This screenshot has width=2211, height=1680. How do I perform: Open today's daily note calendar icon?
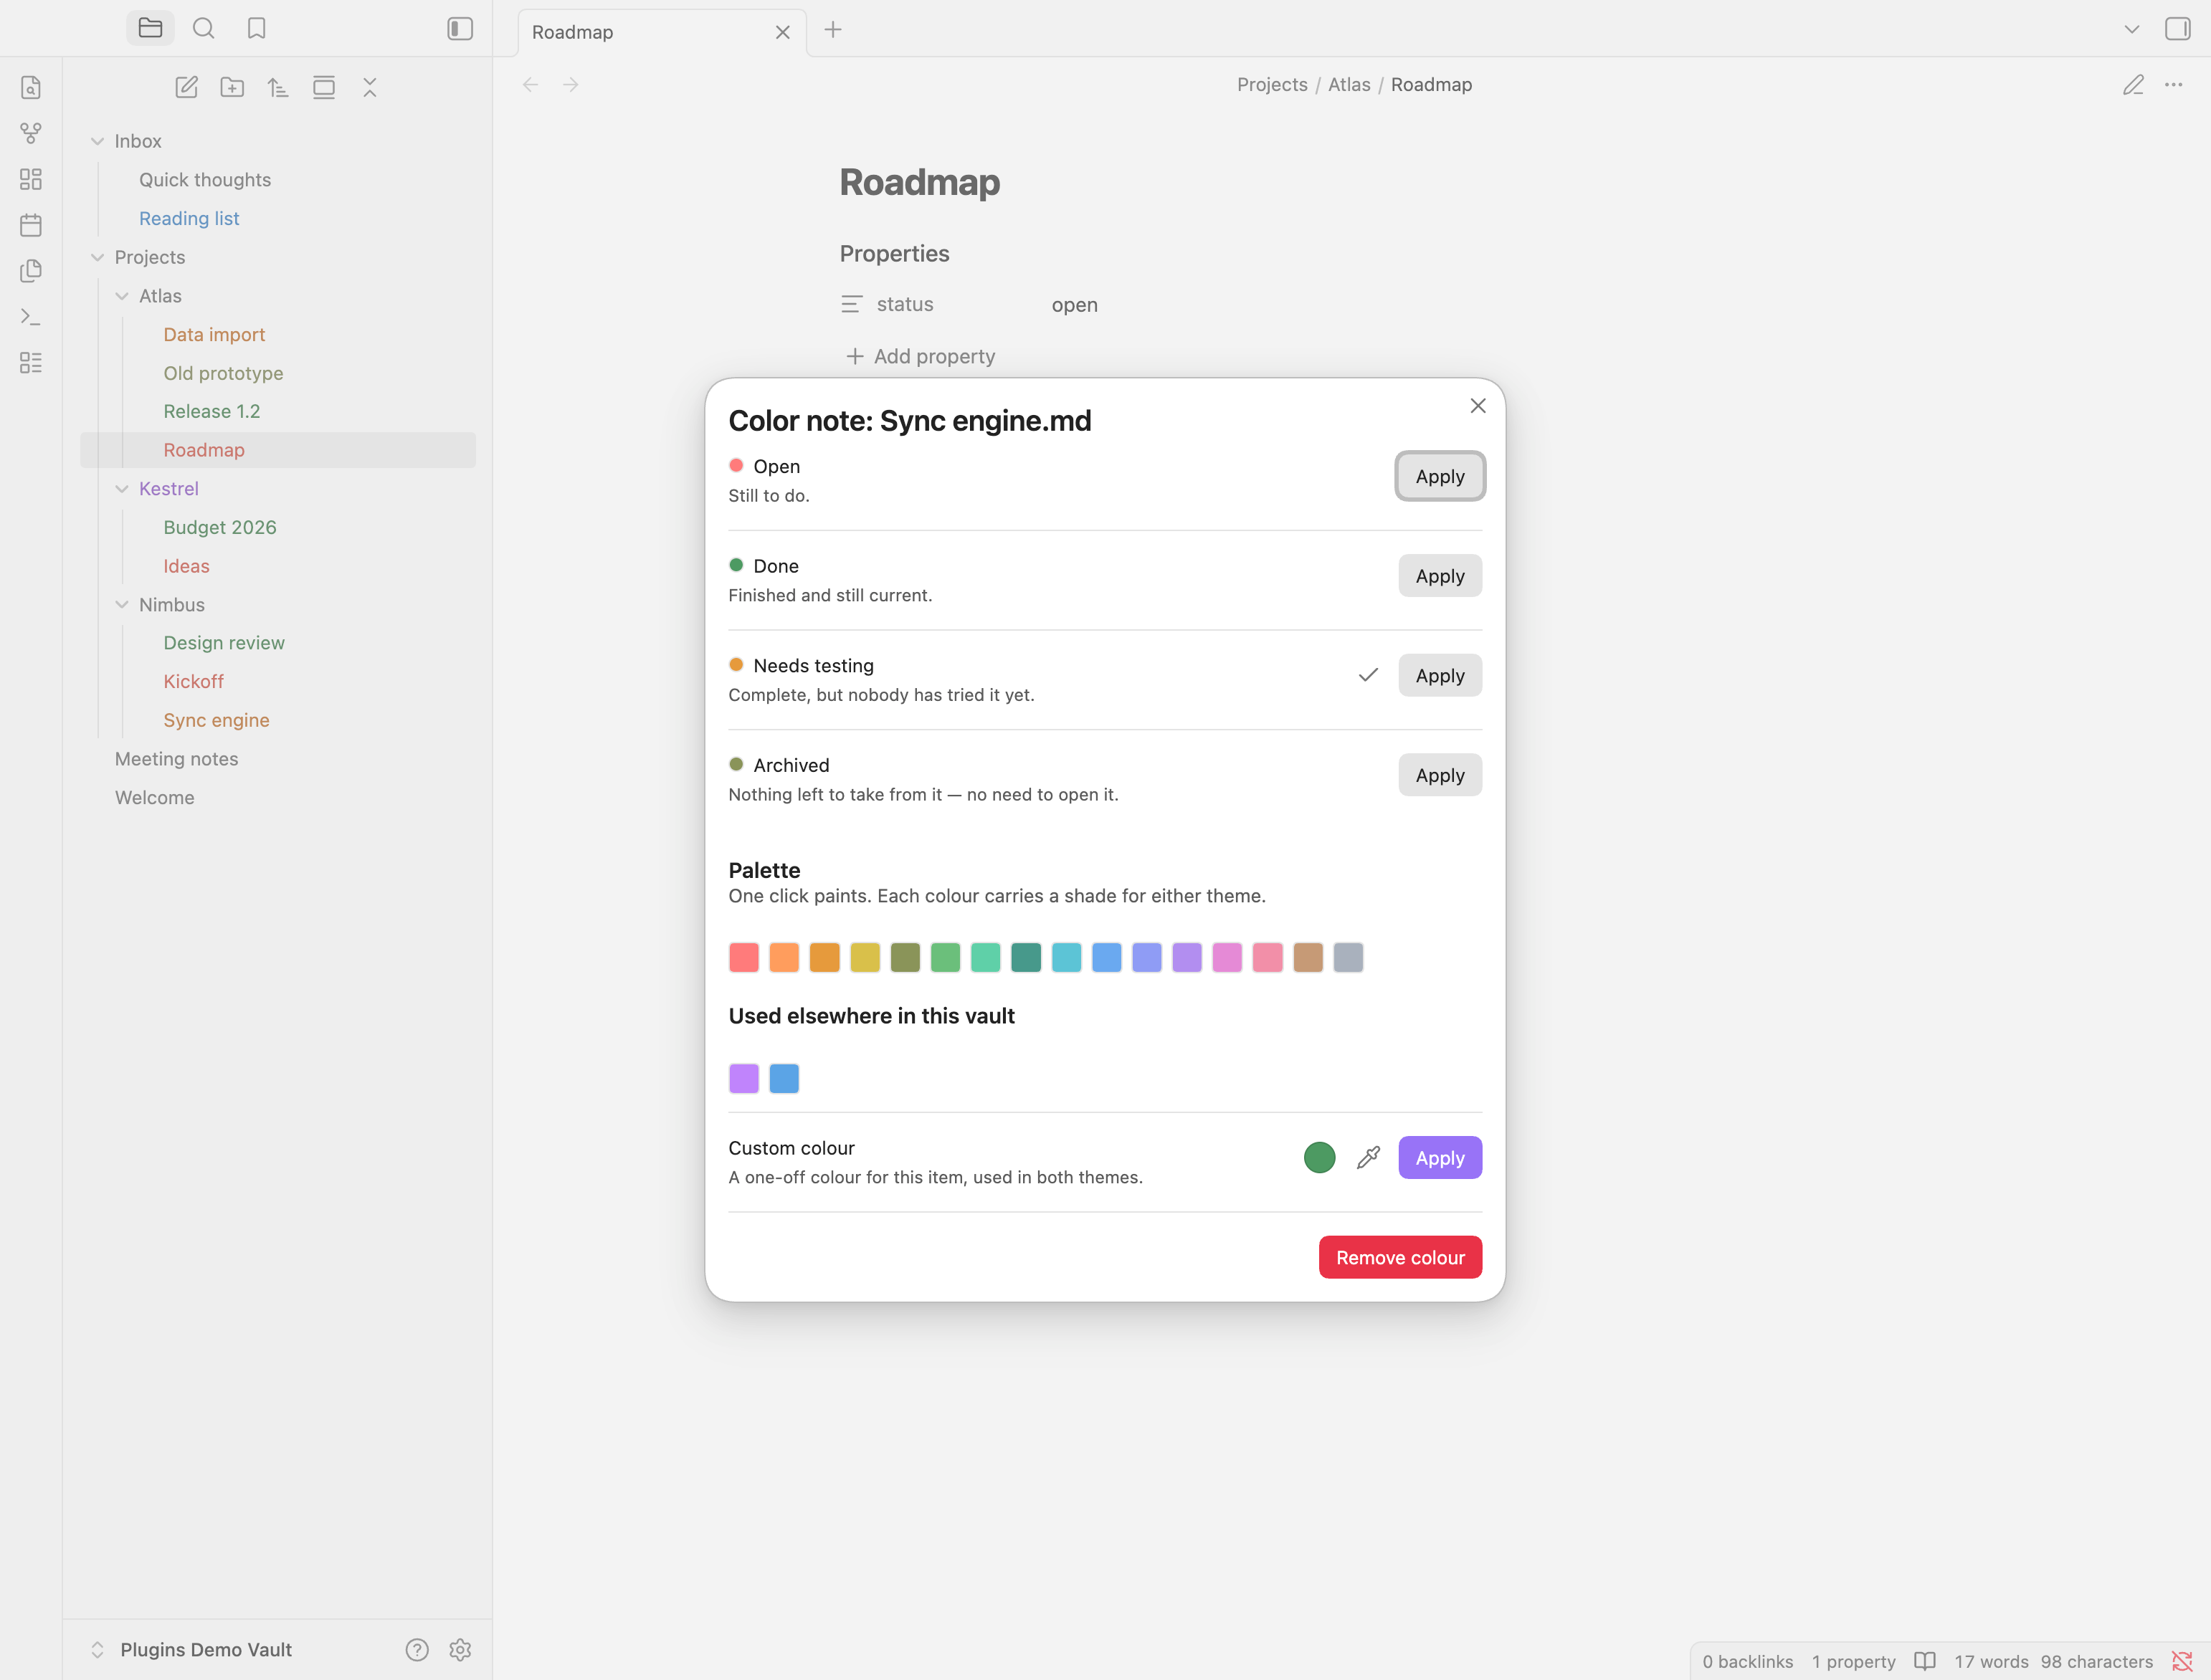31,225
